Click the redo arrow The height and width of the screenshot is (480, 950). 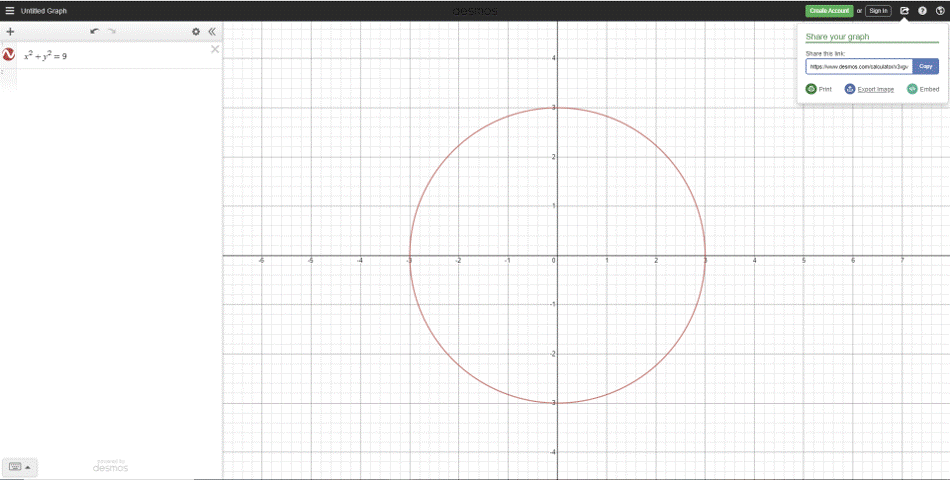[112, 32]
